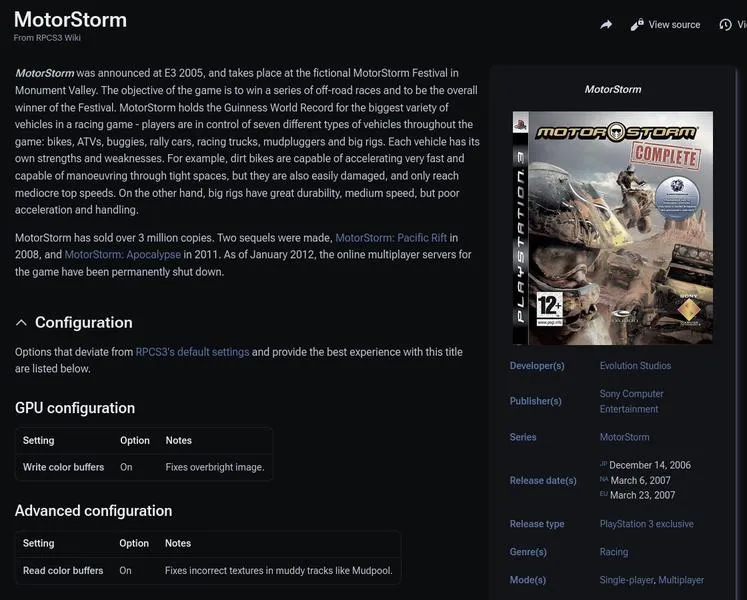
Task: Click the view history clock icon
Action: (x=725, y=25)
